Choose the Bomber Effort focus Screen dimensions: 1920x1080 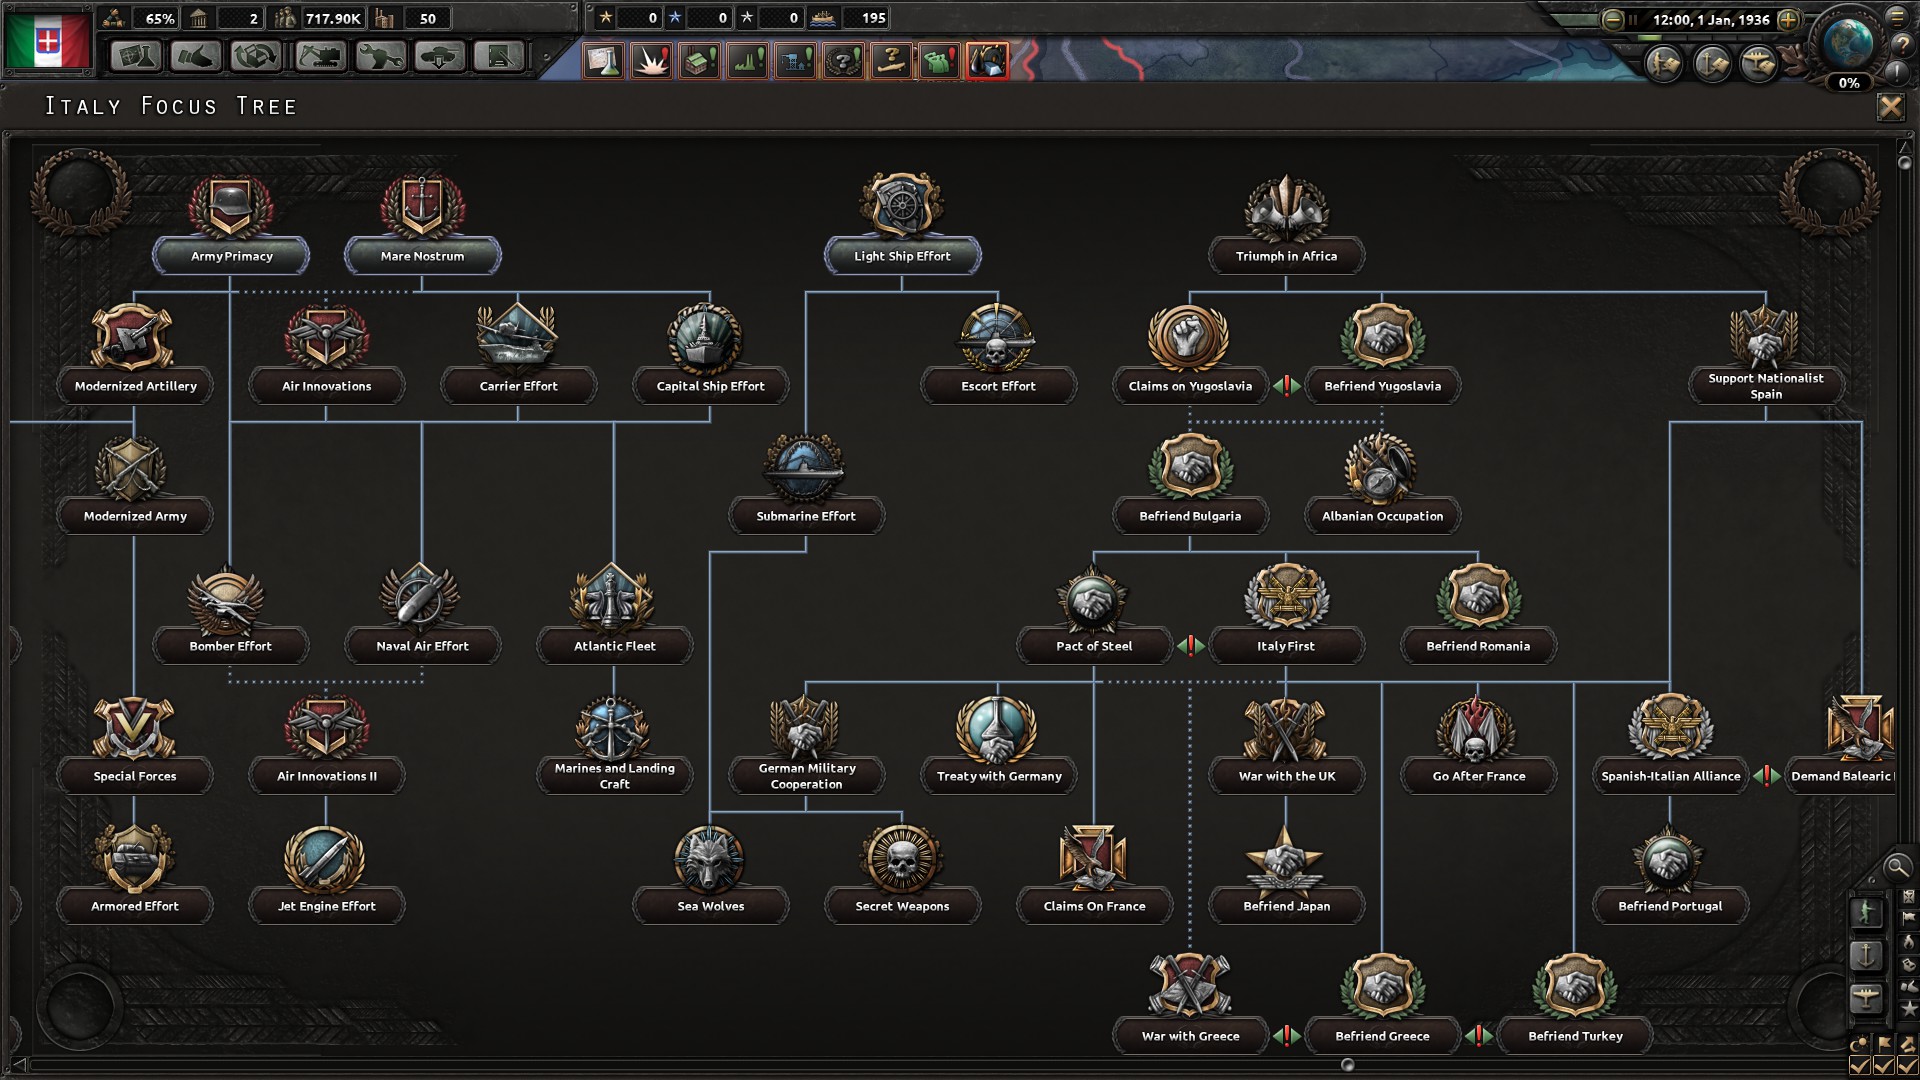tap(231, 615)
